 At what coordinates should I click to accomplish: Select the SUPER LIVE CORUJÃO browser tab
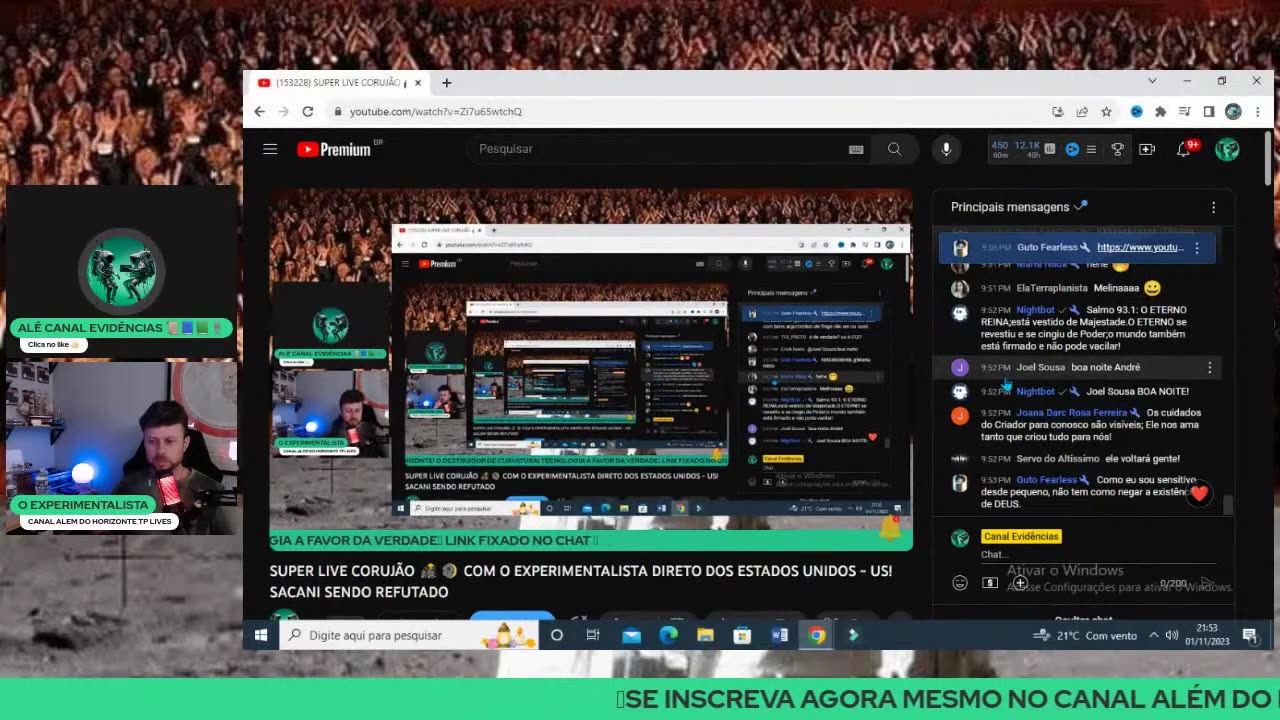click(x=339, y=82)
